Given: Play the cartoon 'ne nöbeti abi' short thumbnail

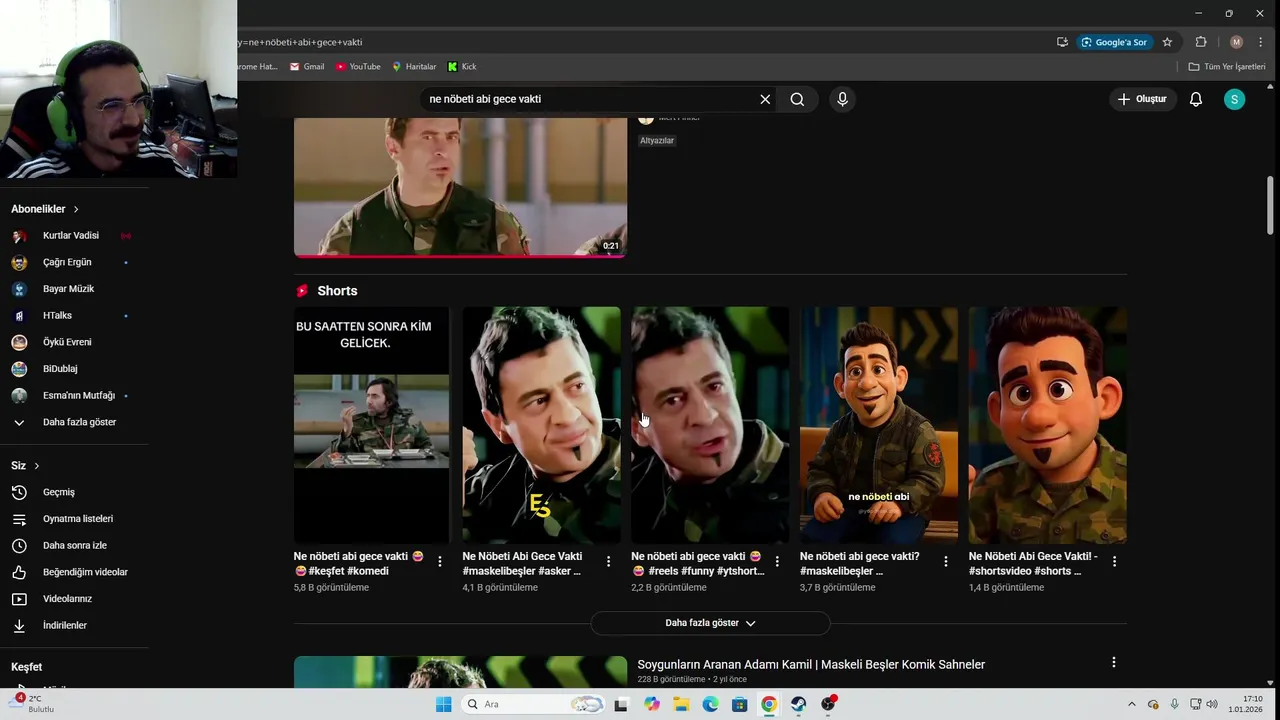Looking at the screenshot, I should [878, 425].
